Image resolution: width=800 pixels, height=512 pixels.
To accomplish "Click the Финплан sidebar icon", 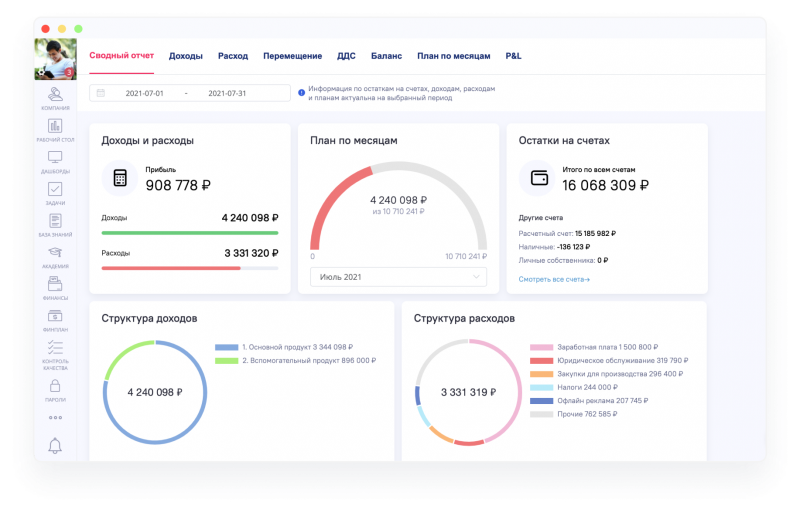I will (x=55, y=317).
